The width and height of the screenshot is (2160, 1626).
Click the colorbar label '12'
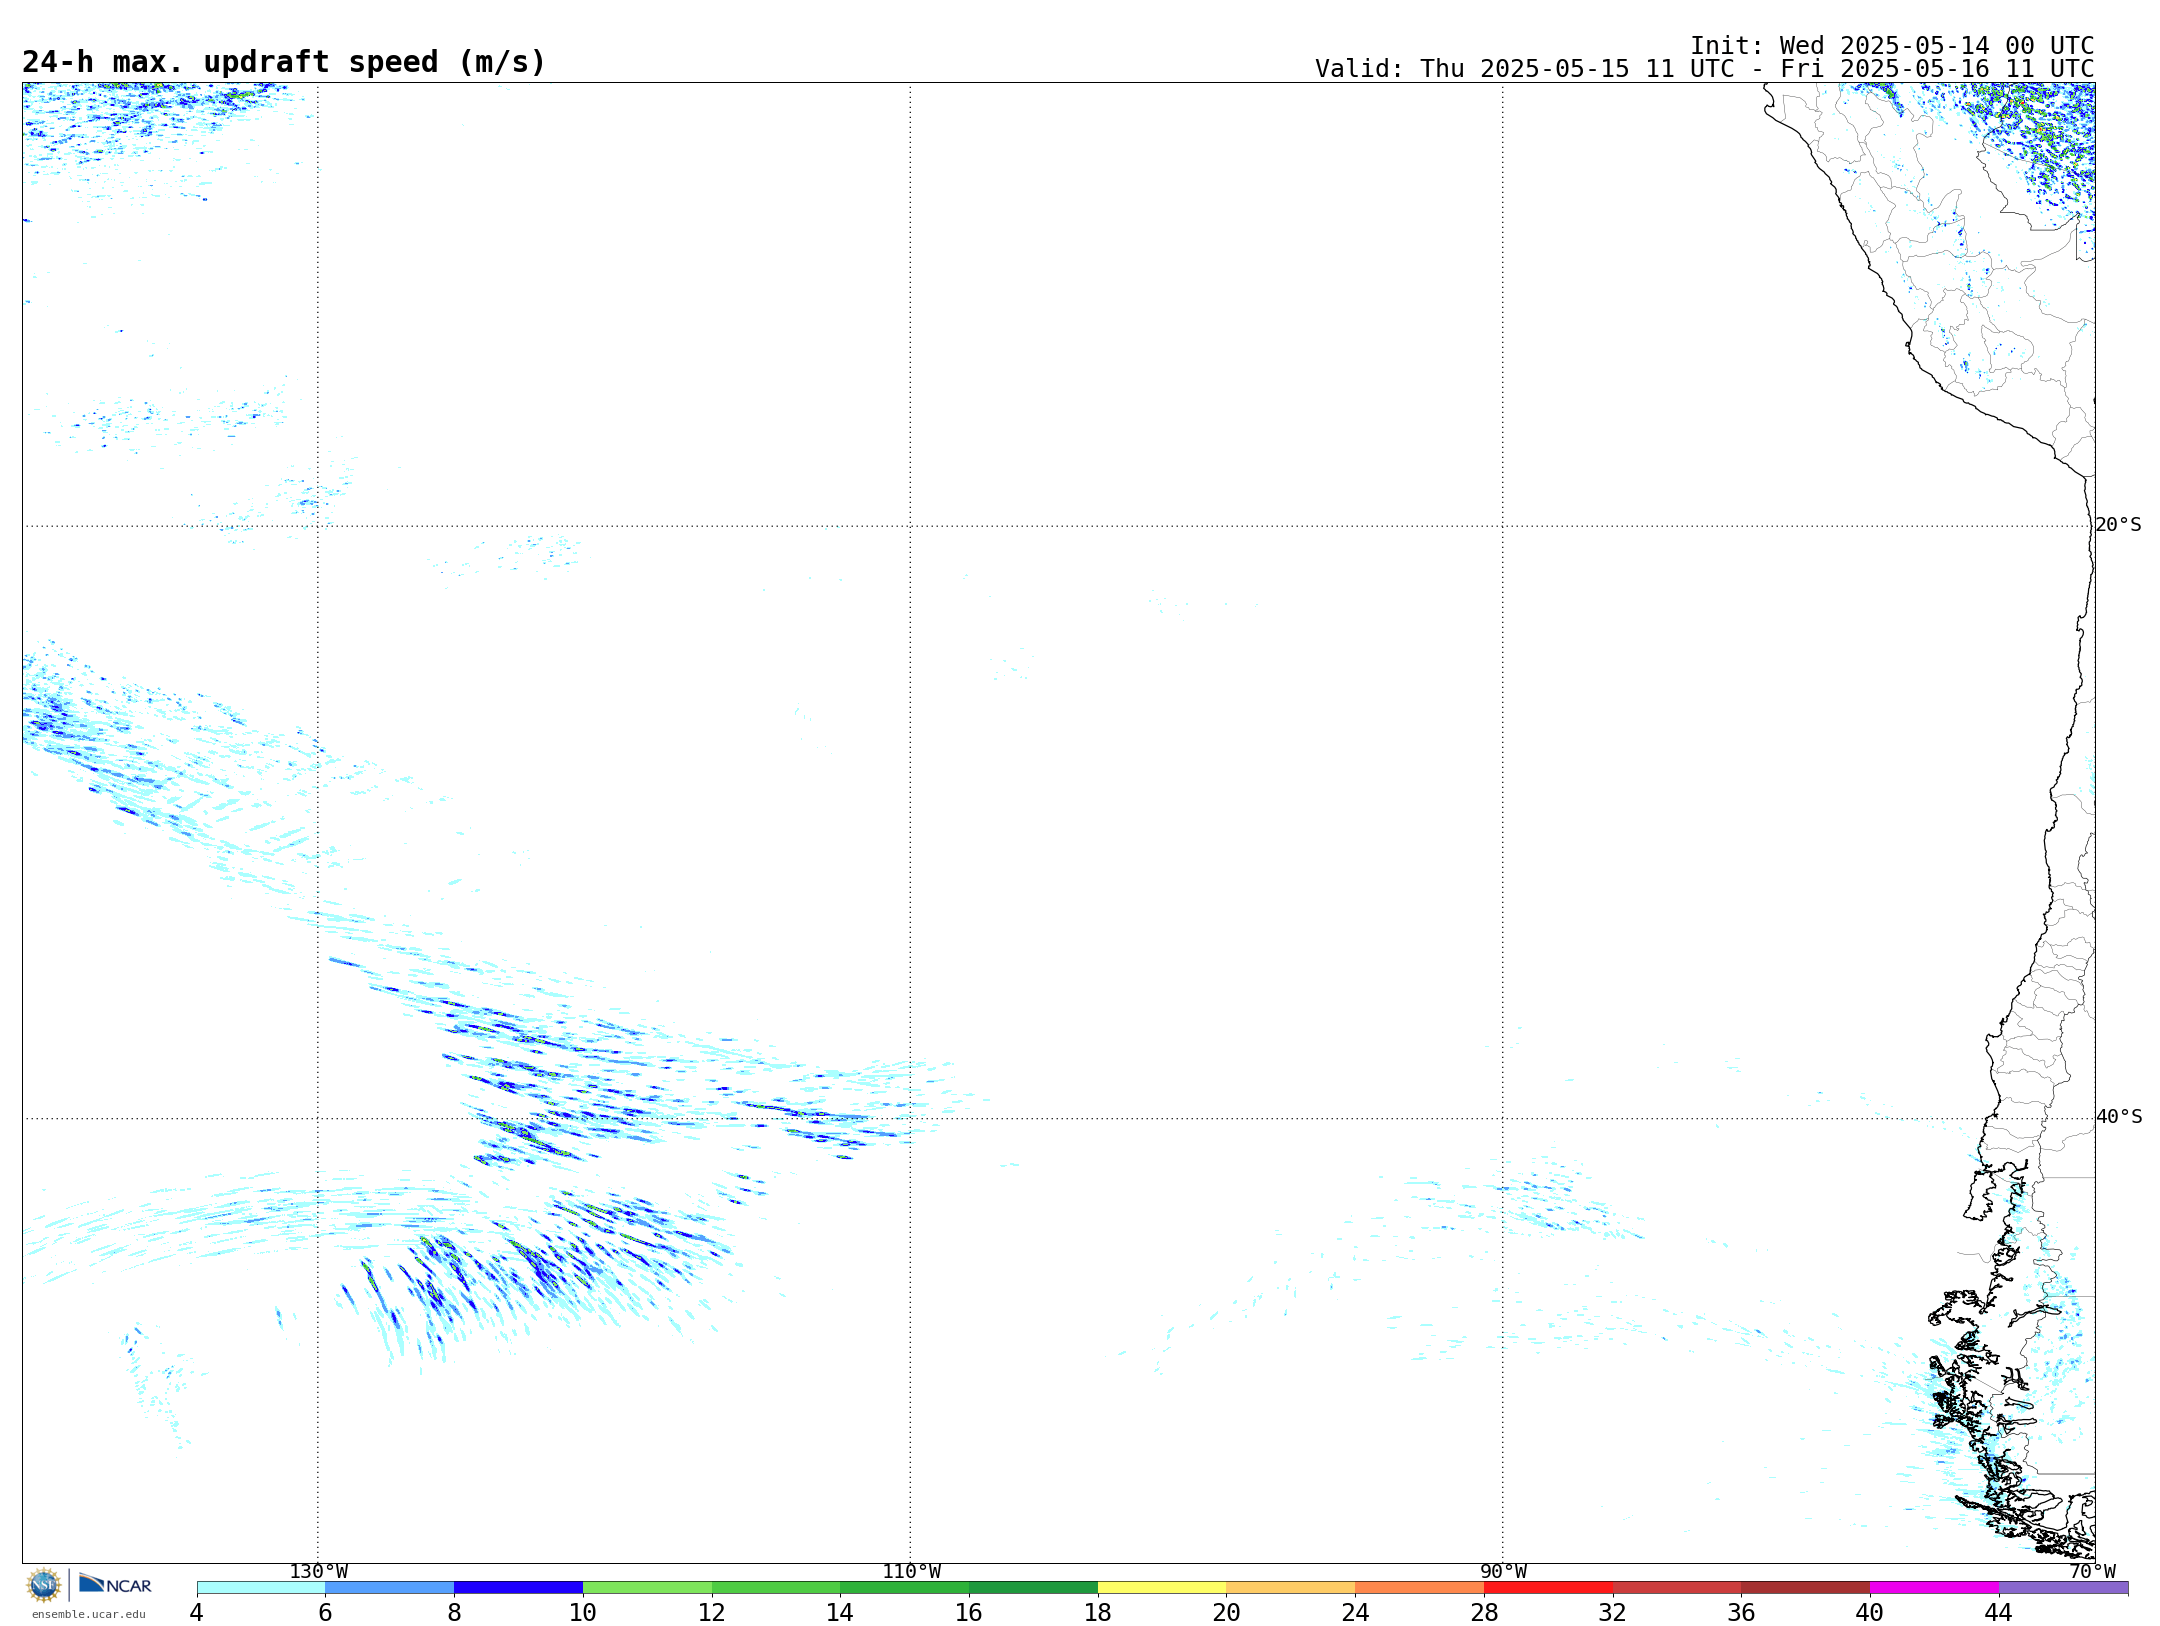711,1612
